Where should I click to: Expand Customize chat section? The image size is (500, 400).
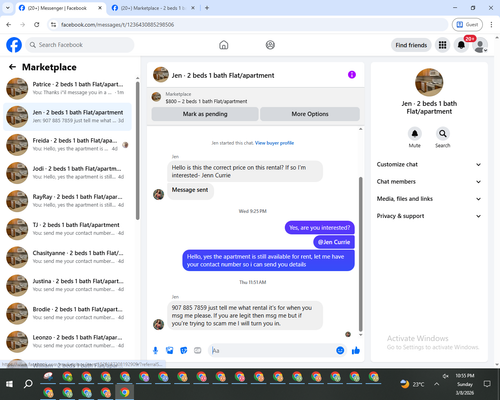(x=429, y=164)
